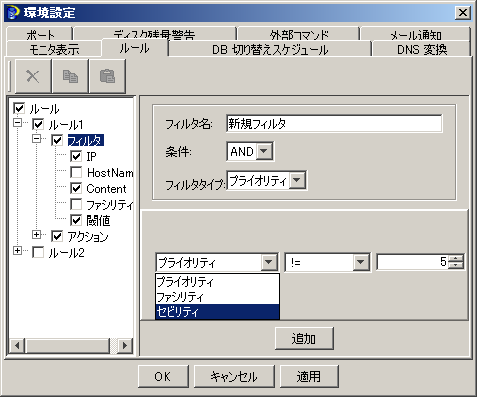The width and height of the screenshot is (477, 397).
Task: Collapse the フィルタ tree node
Action: click(36, 138)
